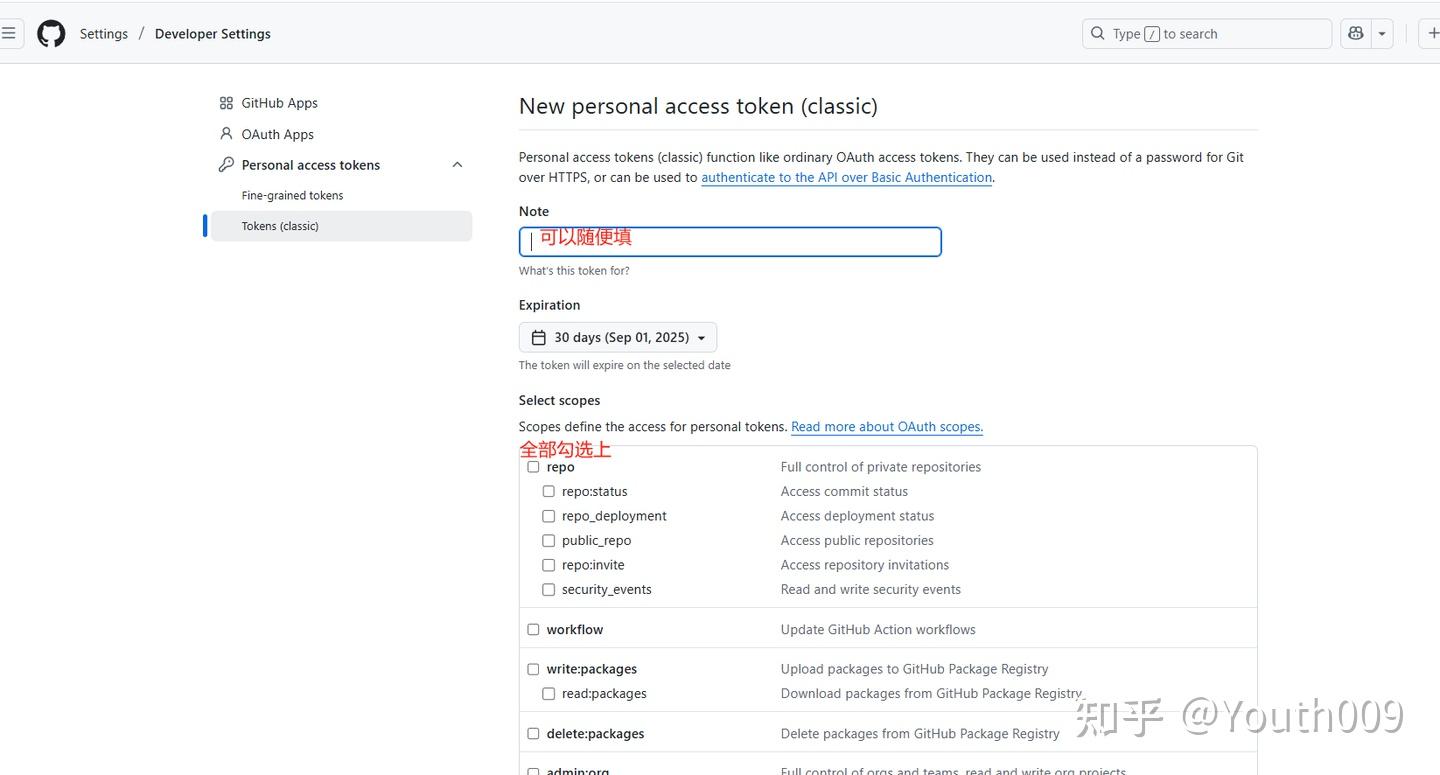Viewport: 1440px width, 775px height.
Task: Check the workflow scope checkbox
Action: pos(533,630)
